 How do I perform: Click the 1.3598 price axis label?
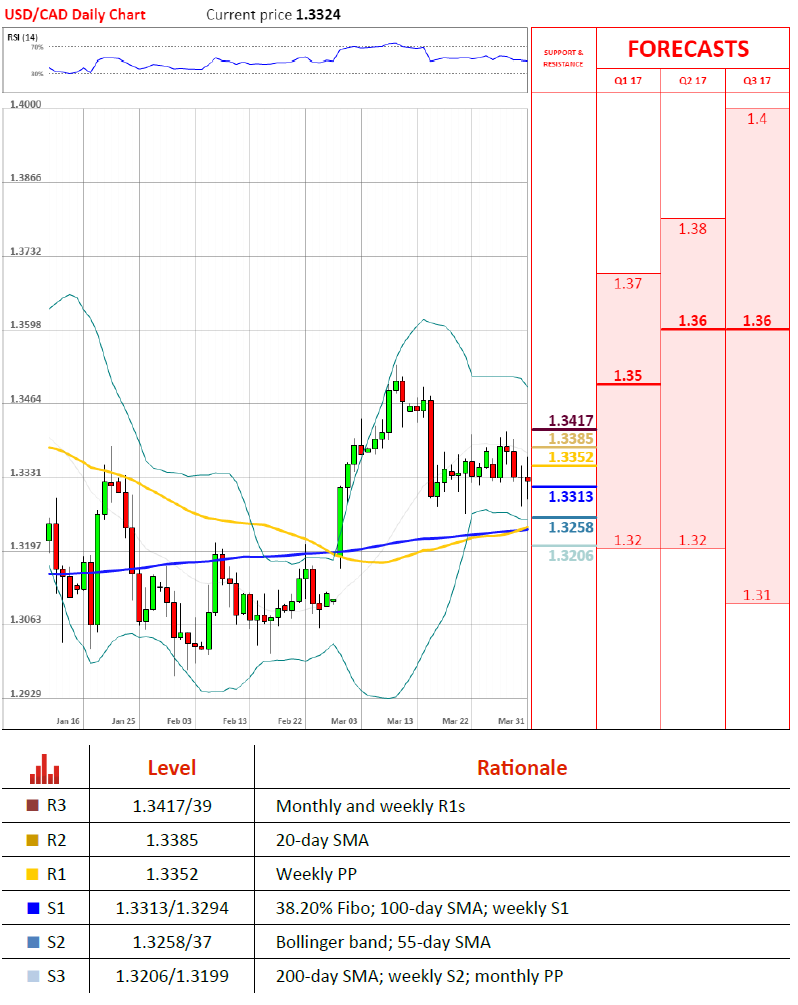pos(26,324)
